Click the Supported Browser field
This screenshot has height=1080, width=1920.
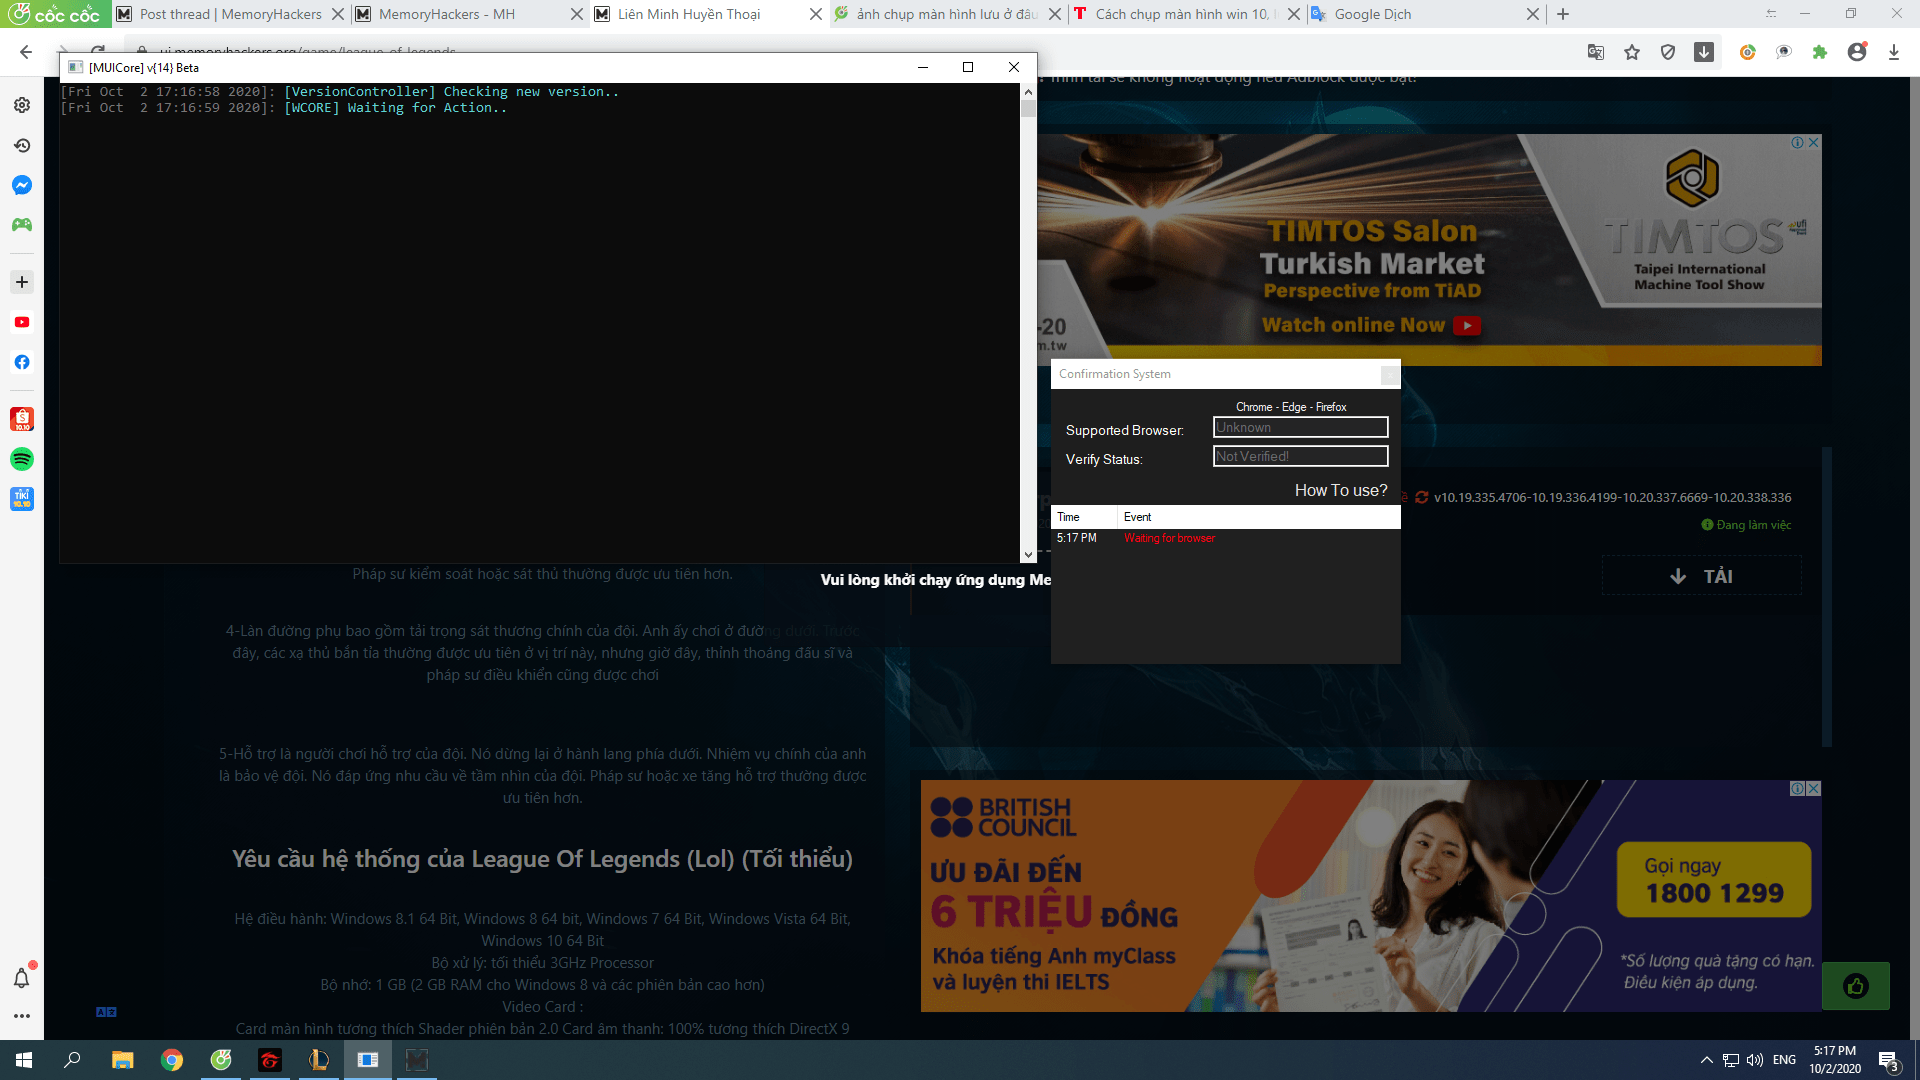1301,428
